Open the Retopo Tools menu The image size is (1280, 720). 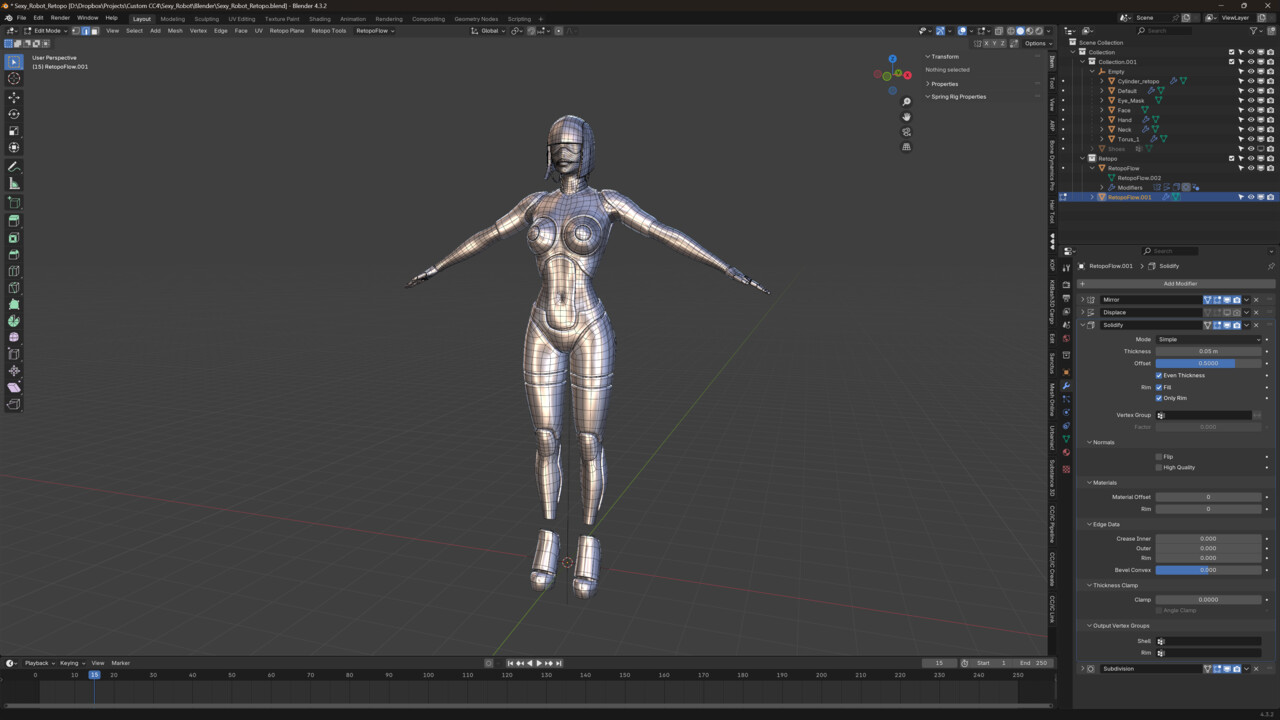click(x=329, y=31)
